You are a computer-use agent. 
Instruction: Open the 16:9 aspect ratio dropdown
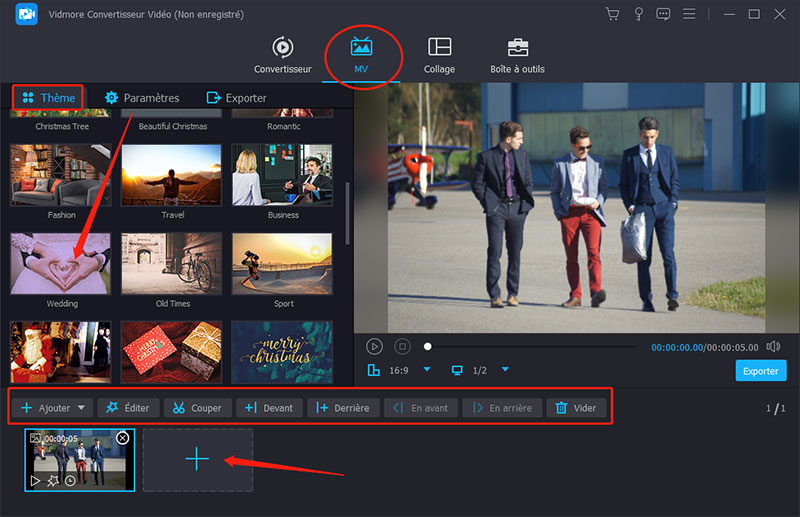(427, 370)
